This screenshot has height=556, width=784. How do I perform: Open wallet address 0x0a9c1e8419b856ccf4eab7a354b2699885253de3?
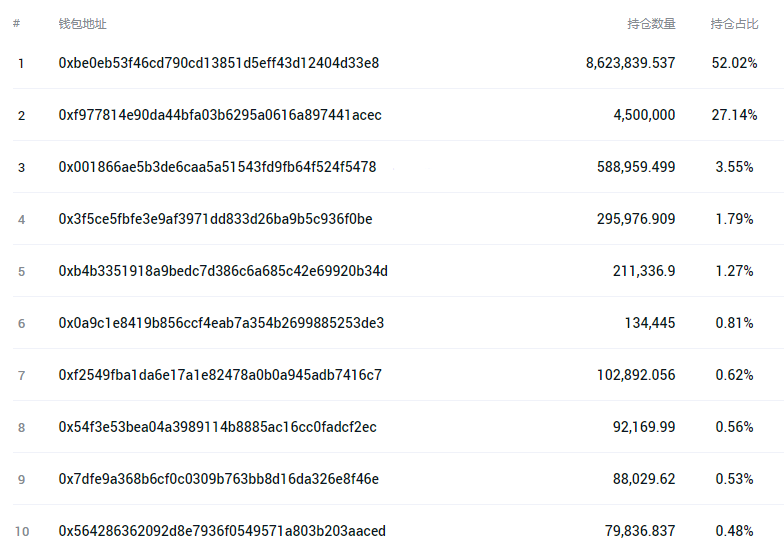pos(221,323)
